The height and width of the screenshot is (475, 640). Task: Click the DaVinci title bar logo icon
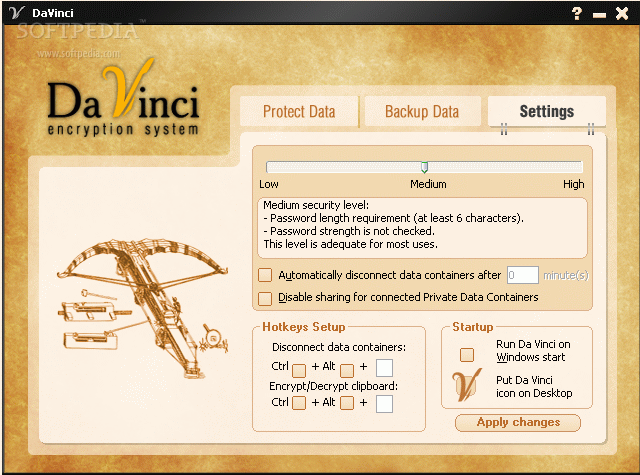16,12
